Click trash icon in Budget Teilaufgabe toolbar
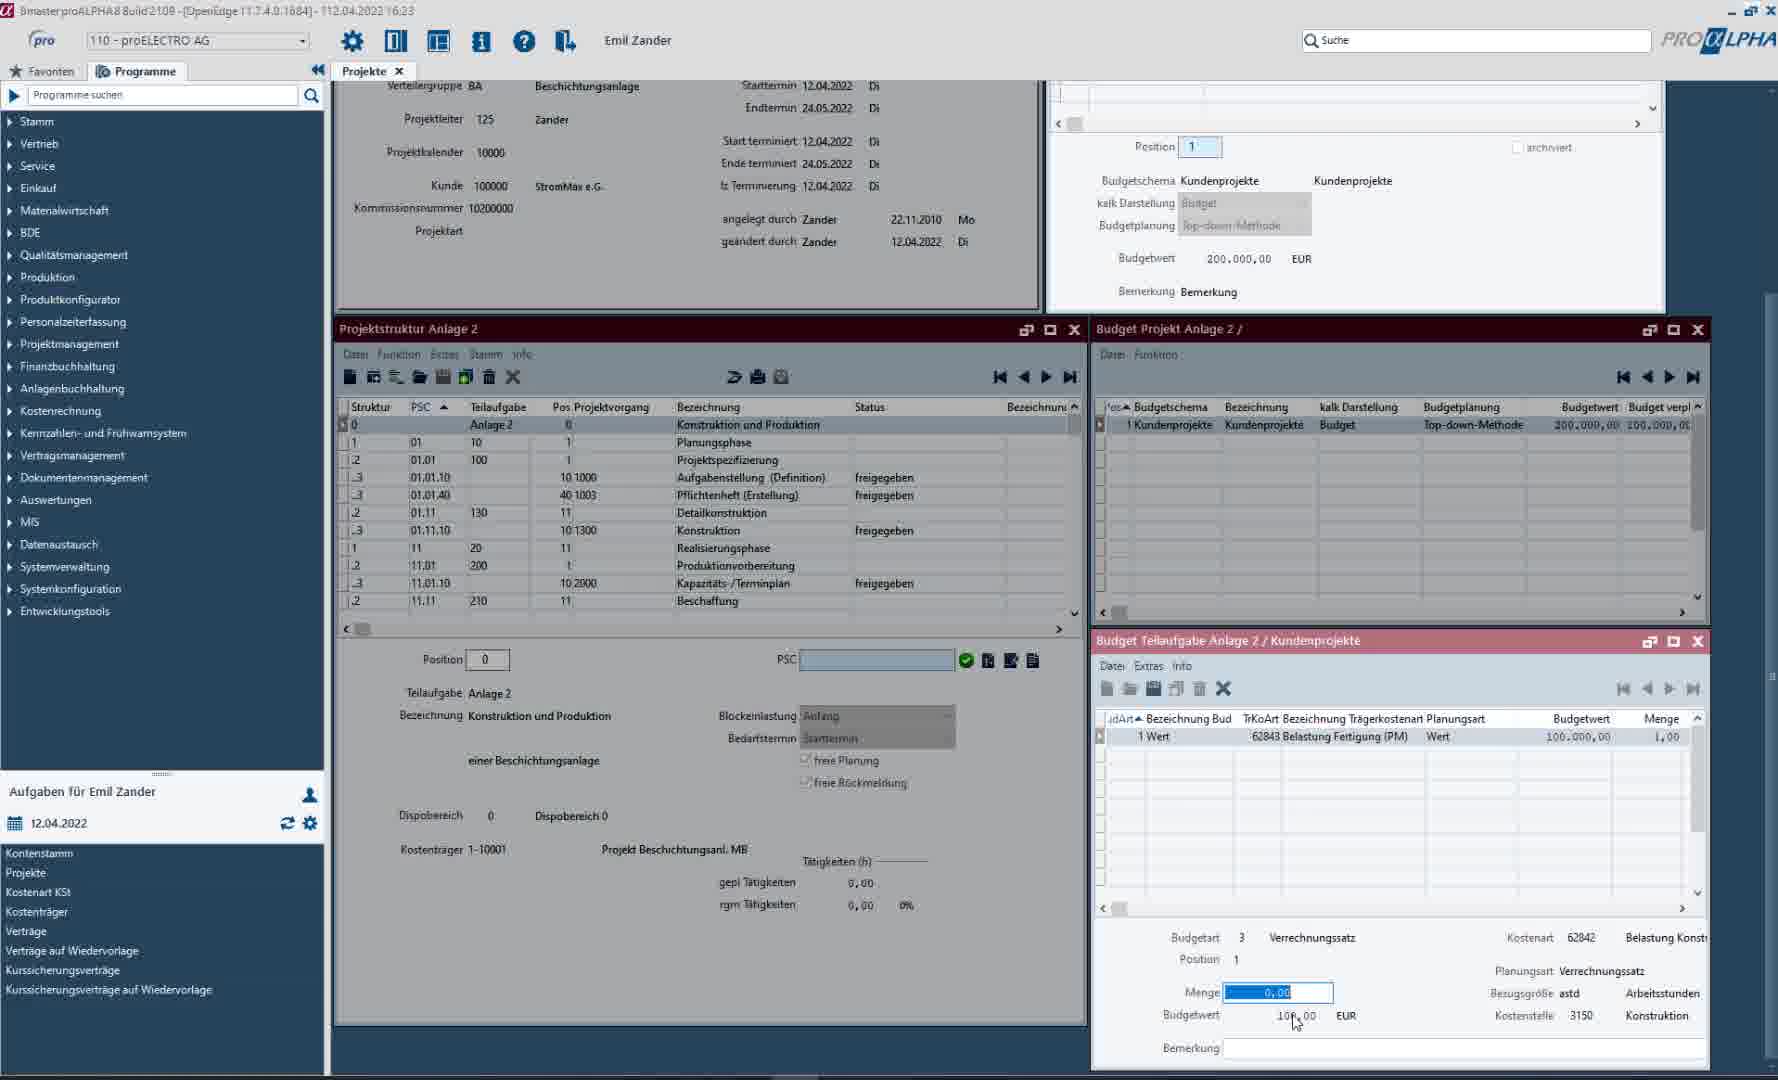The image size is (1778, 1080). [1199, 688]
